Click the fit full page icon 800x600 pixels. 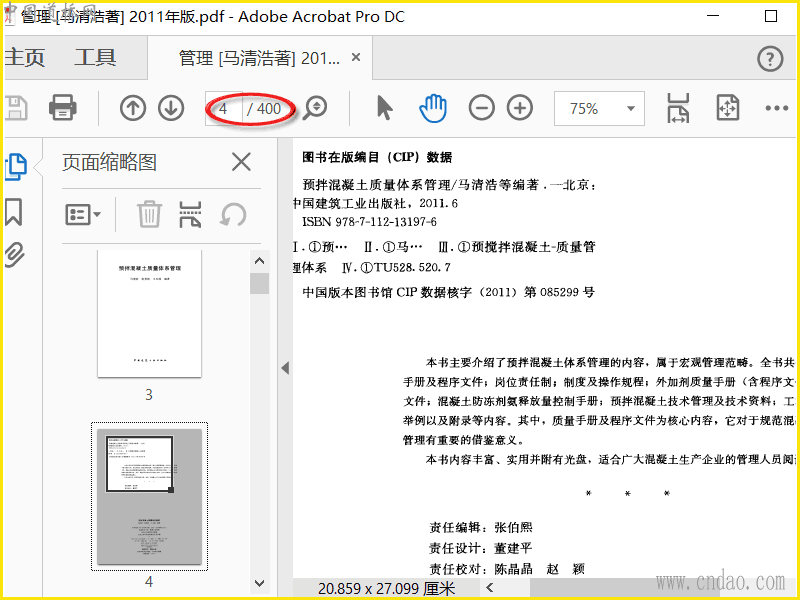pyautogui.click(x=728, y=108)
